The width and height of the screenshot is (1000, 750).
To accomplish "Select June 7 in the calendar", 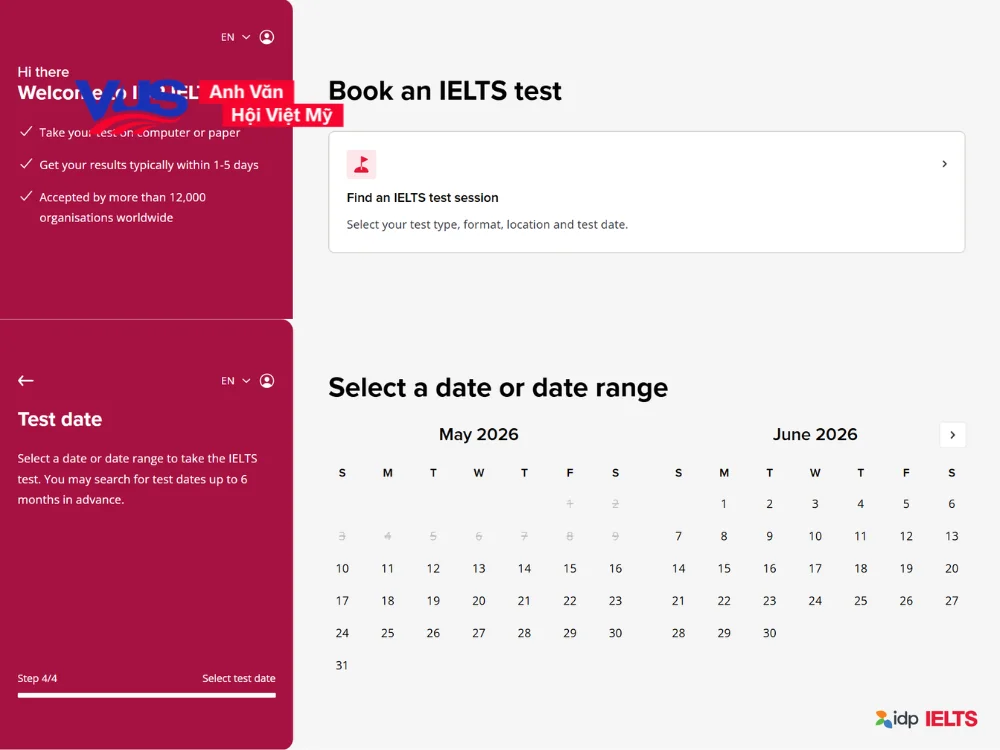I will [x=679, y=536].
